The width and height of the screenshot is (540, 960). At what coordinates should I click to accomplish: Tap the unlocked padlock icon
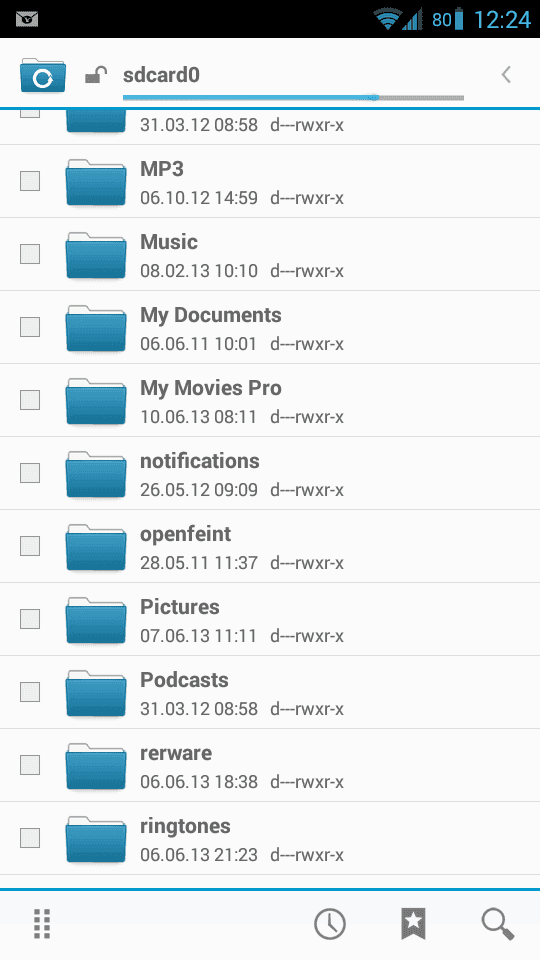click(x=96, y=75)
